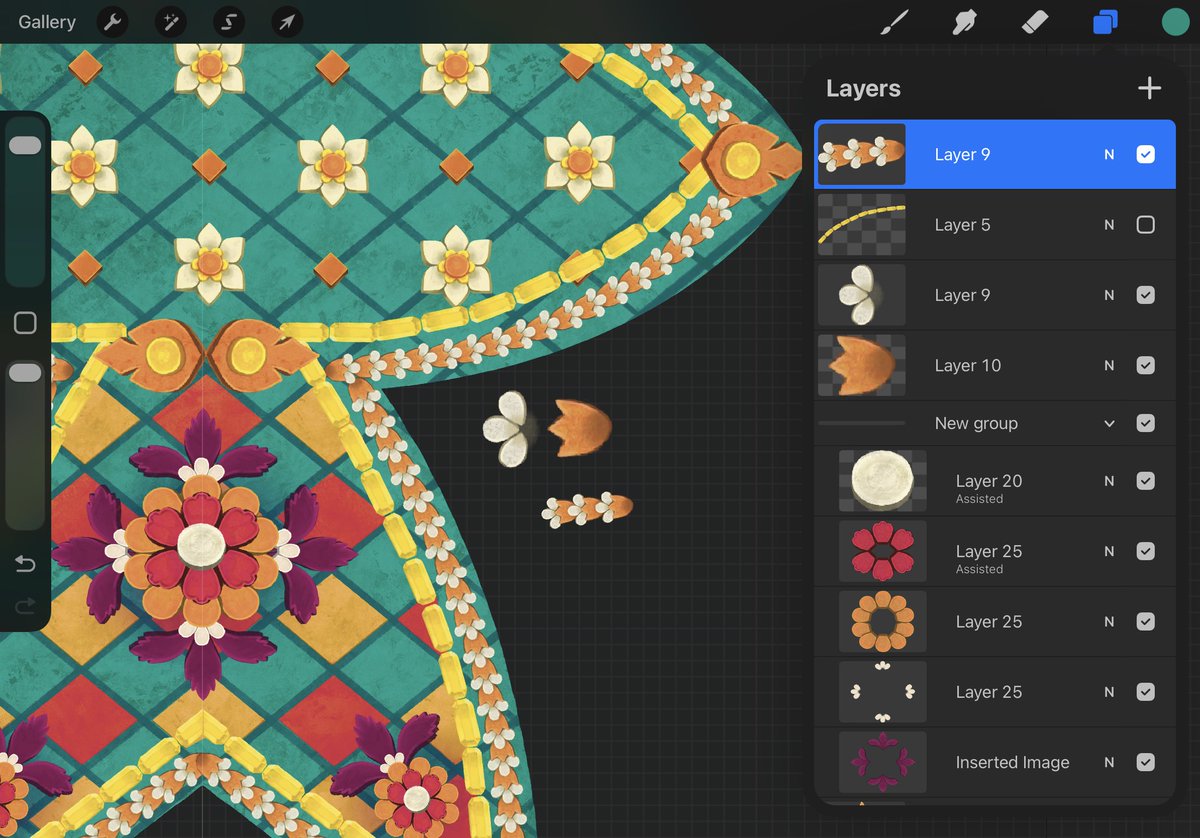
Task: Hide Layer 20
Action: pos(1146,481)
